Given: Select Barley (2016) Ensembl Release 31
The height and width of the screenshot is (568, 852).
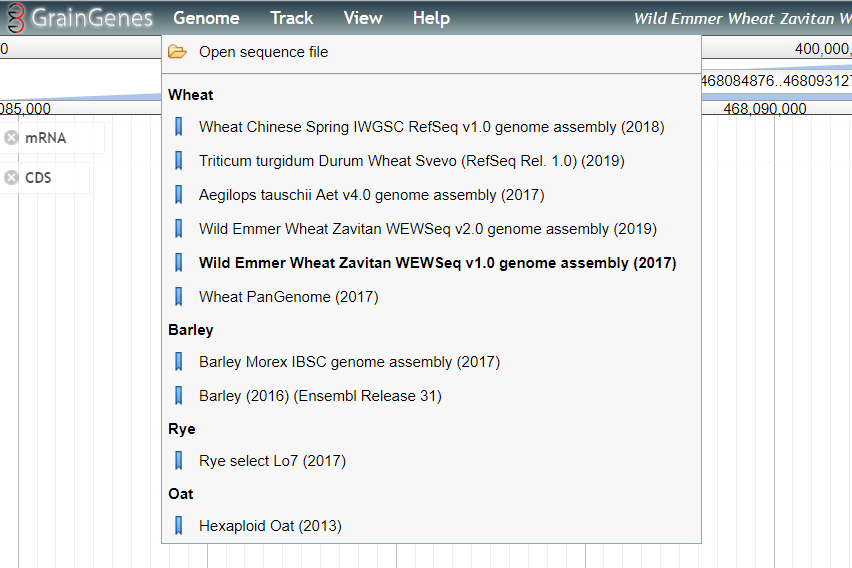Looking at the screenshot, I should pos(431,396).
